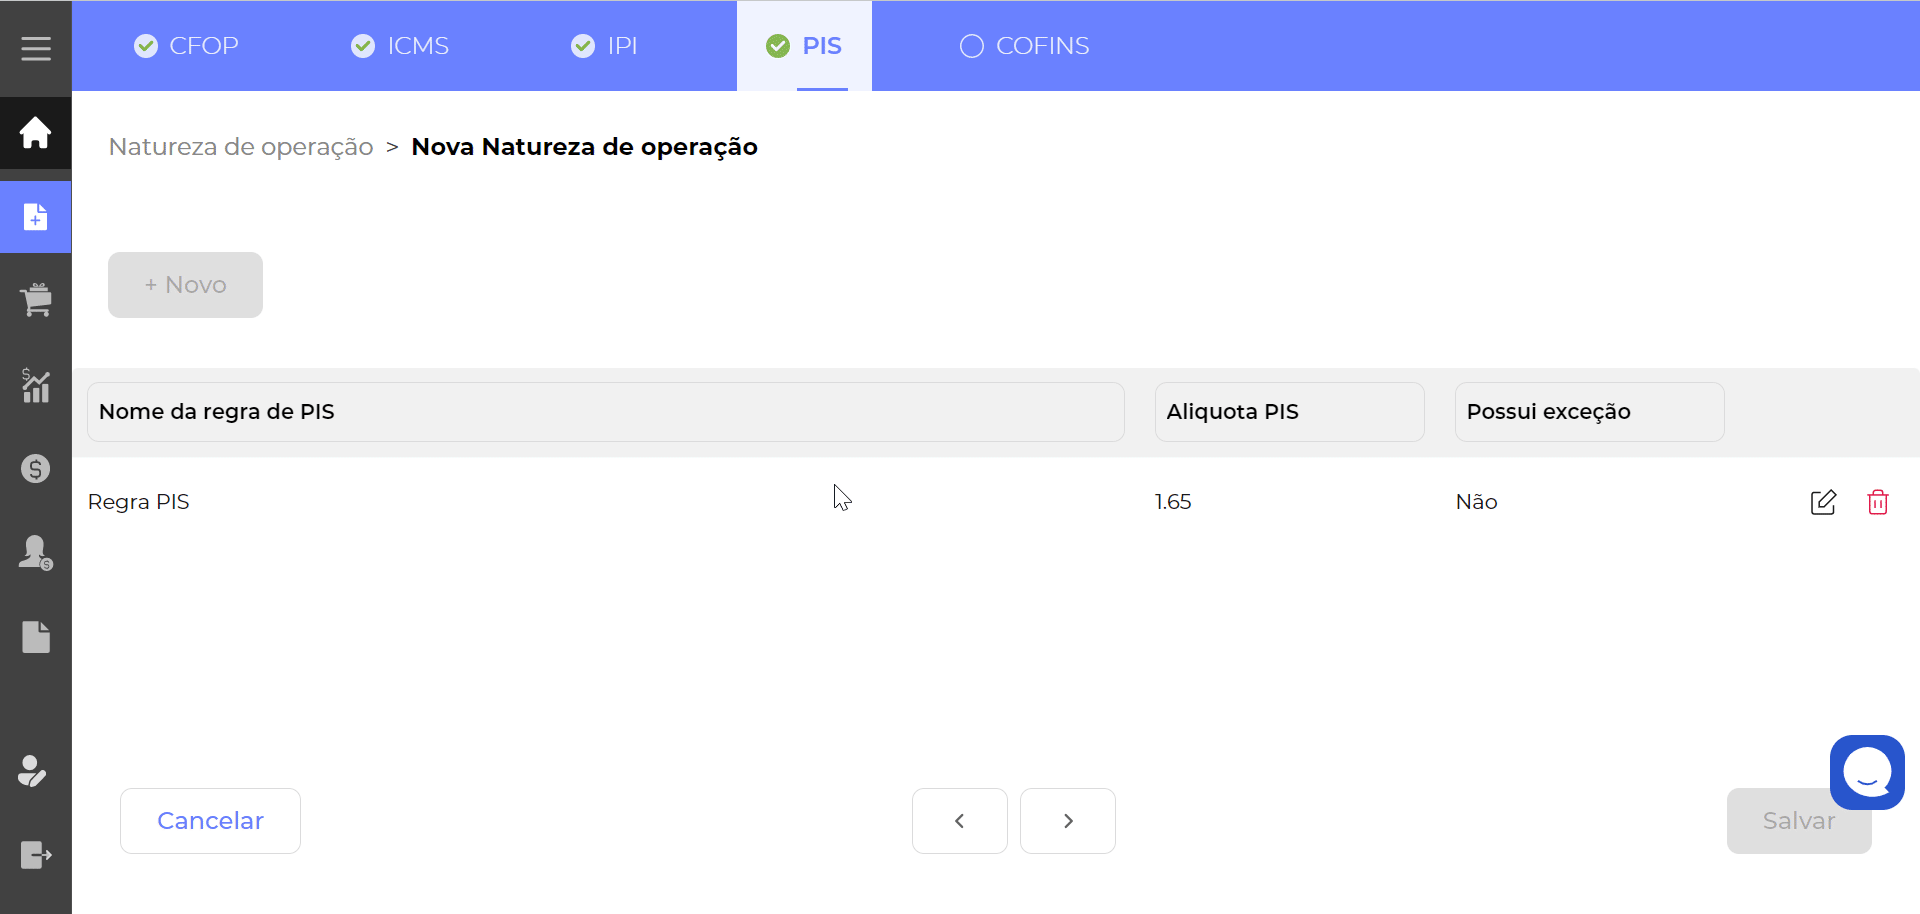The image size is (1920, 914).
Task: Delete the Regra PIS row
Action: 1877,502
